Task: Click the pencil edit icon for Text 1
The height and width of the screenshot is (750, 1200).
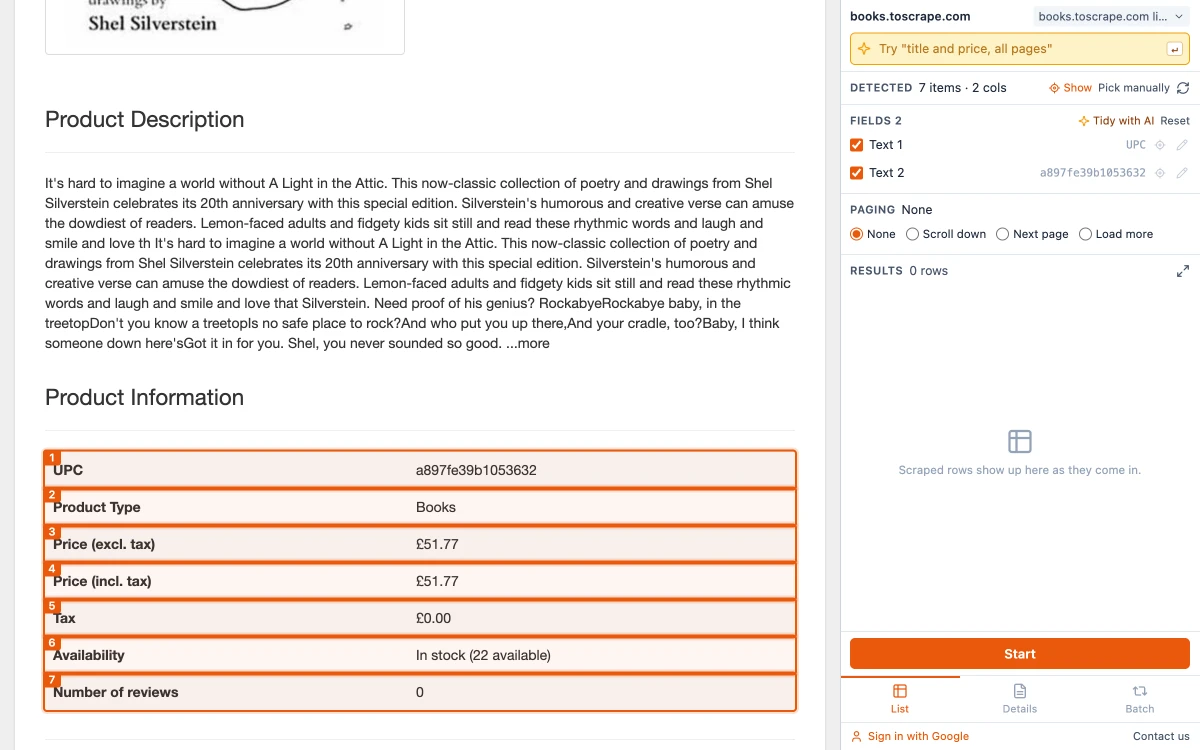Action: tap(1182, 145)
